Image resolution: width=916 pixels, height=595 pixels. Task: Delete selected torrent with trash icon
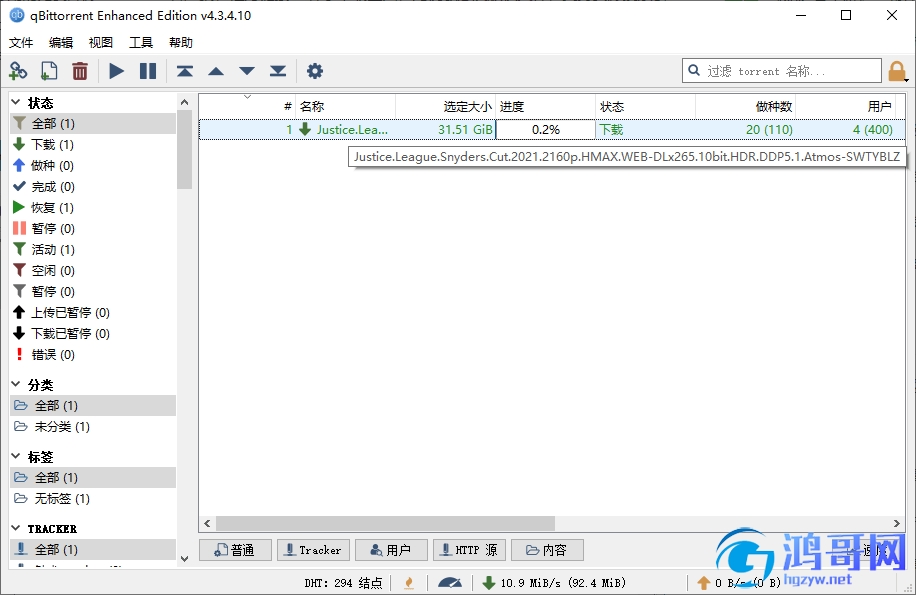(79, 71)
